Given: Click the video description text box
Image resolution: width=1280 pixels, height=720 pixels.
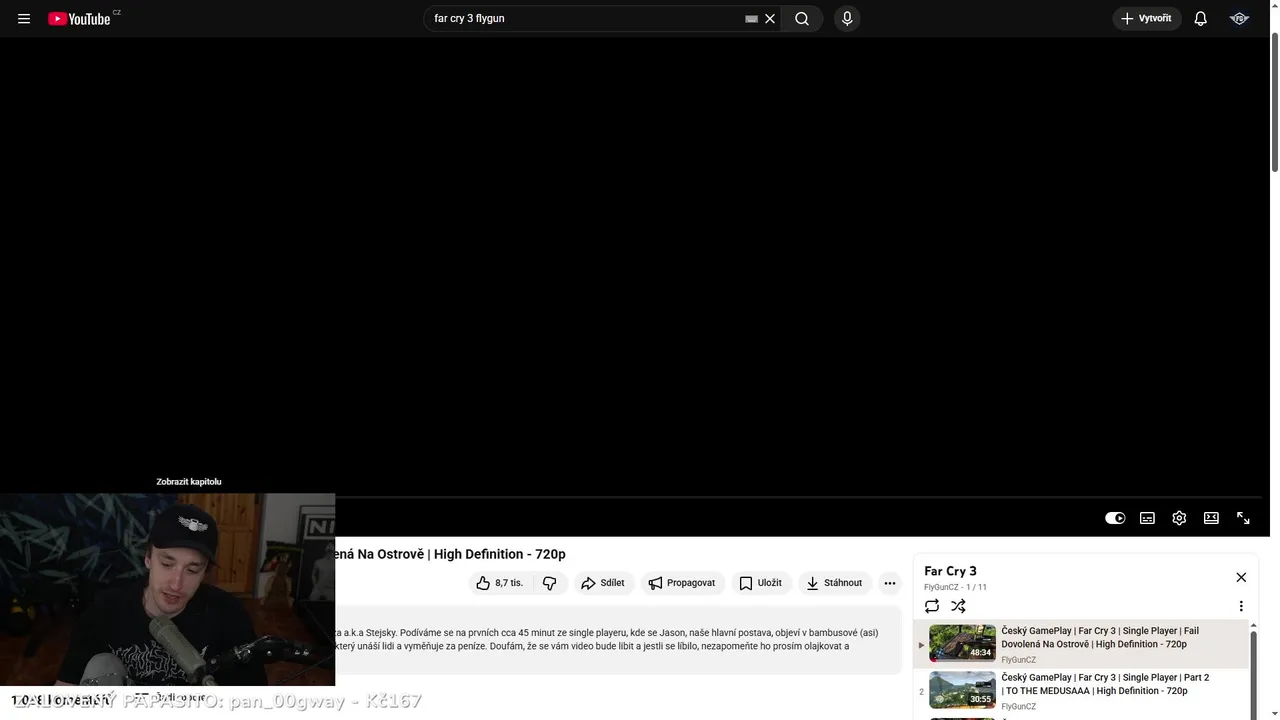Looking at the screenshot, I should (x=618, y=640).
